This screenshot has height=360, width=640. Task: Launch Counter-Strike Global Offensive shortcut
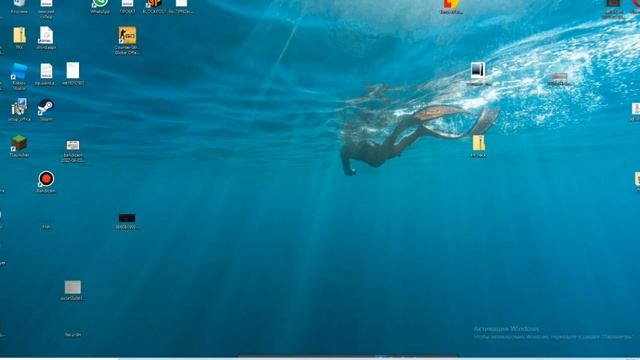[x=127, y=40]
